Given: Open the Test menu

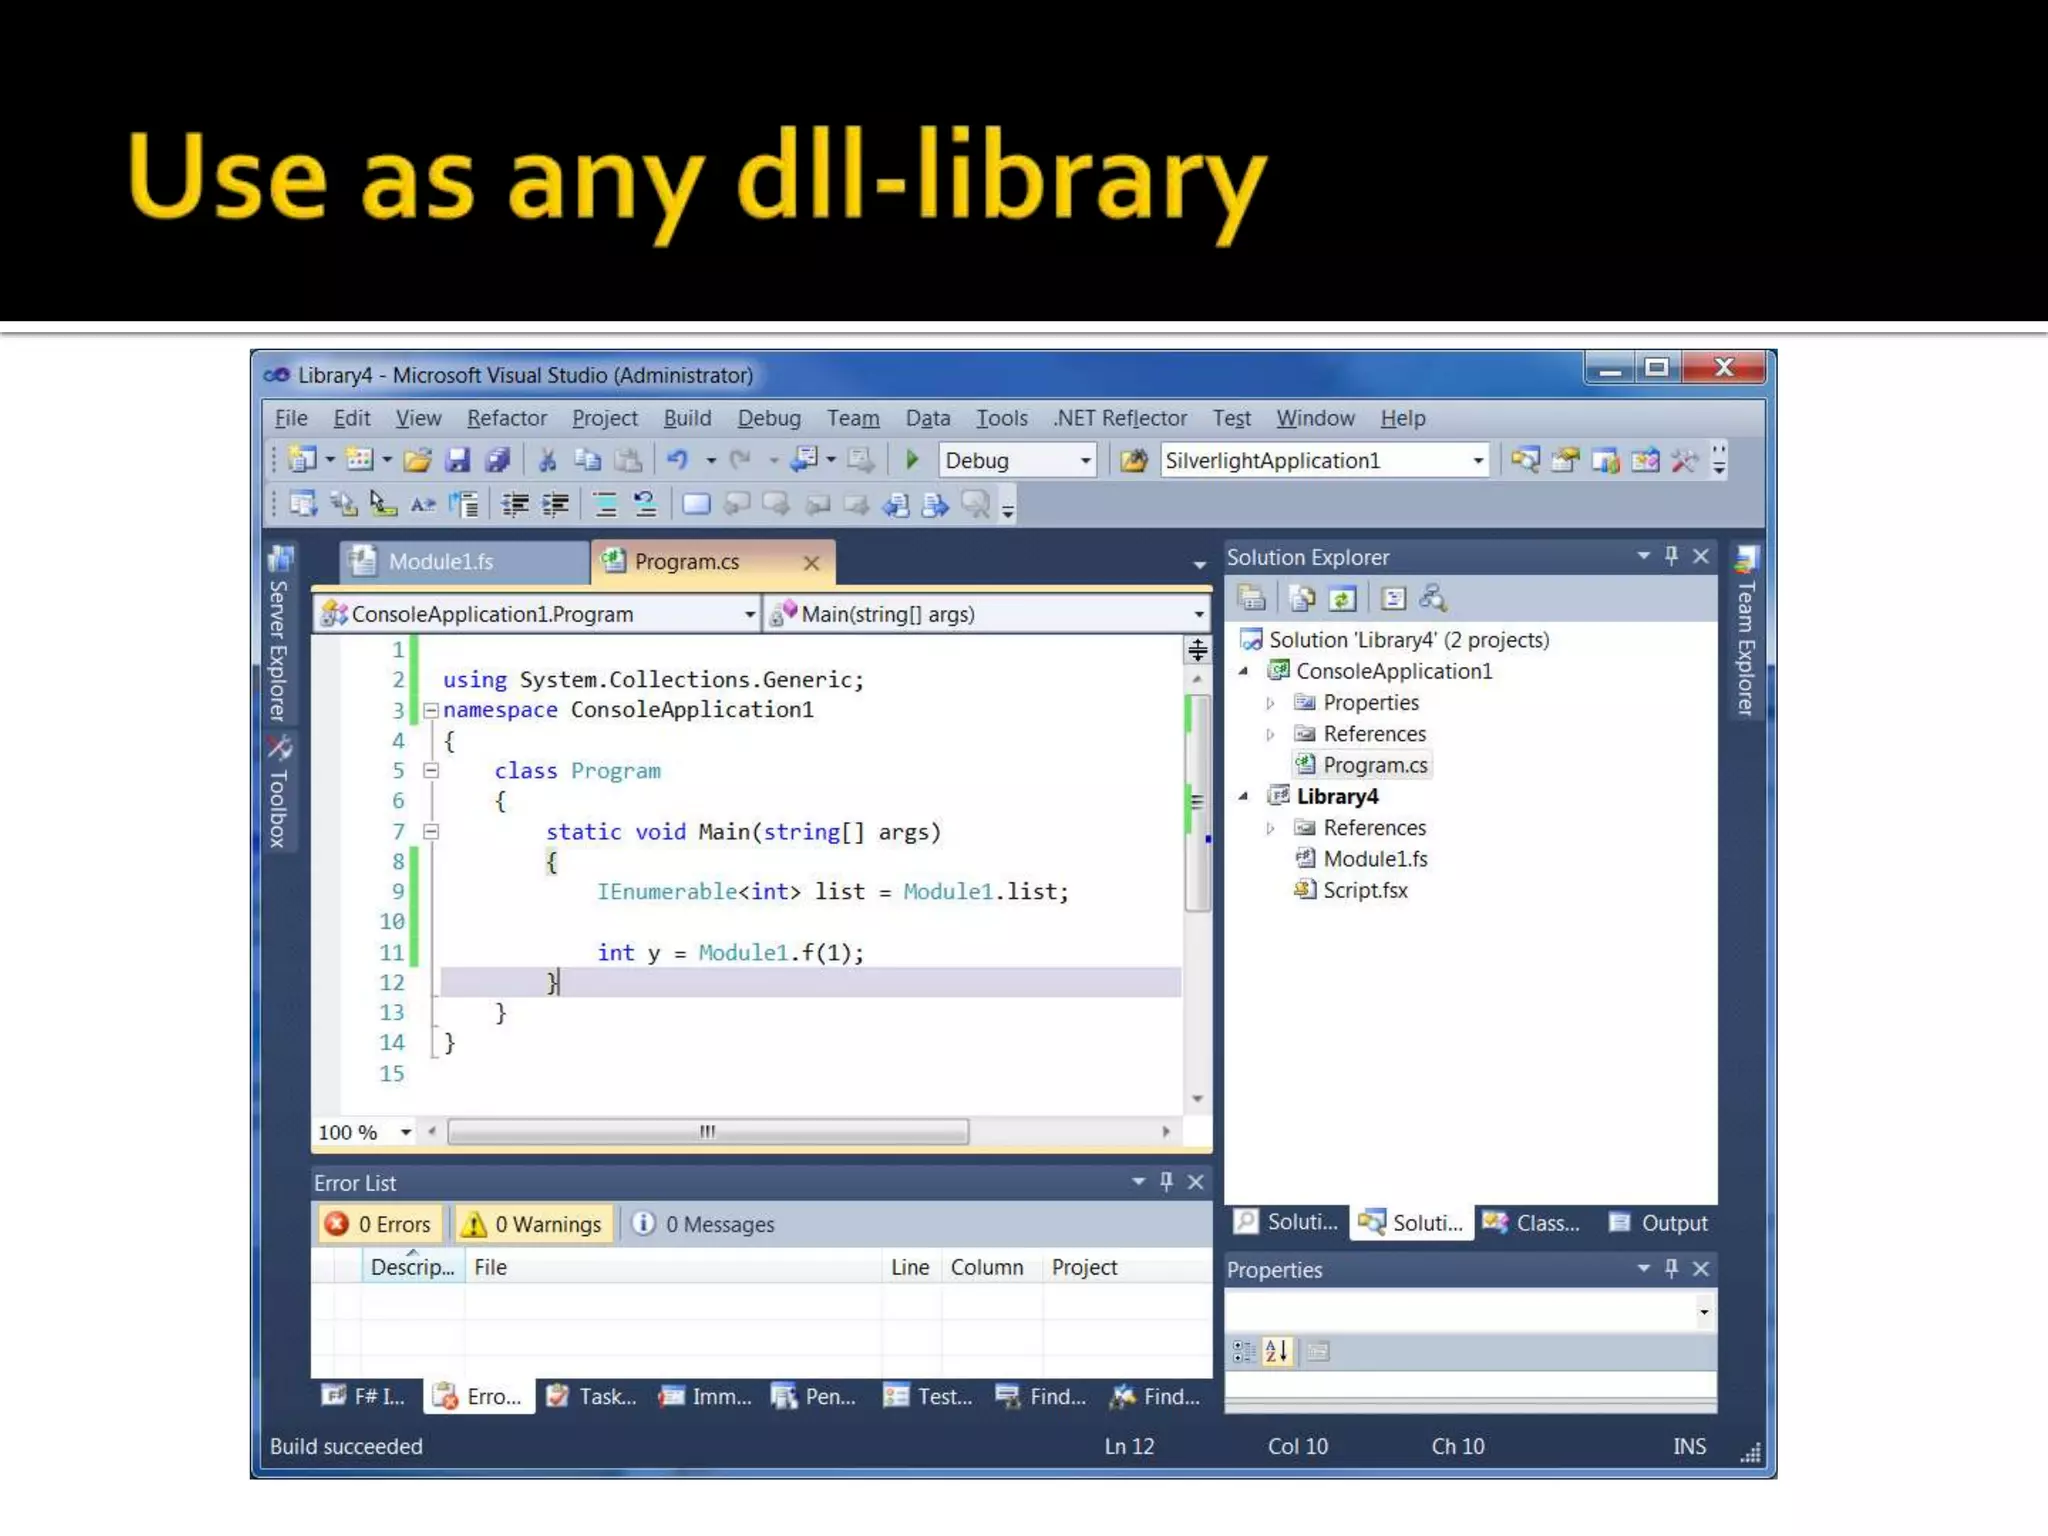Looking at the screenshot, I should coord(1231,418).
